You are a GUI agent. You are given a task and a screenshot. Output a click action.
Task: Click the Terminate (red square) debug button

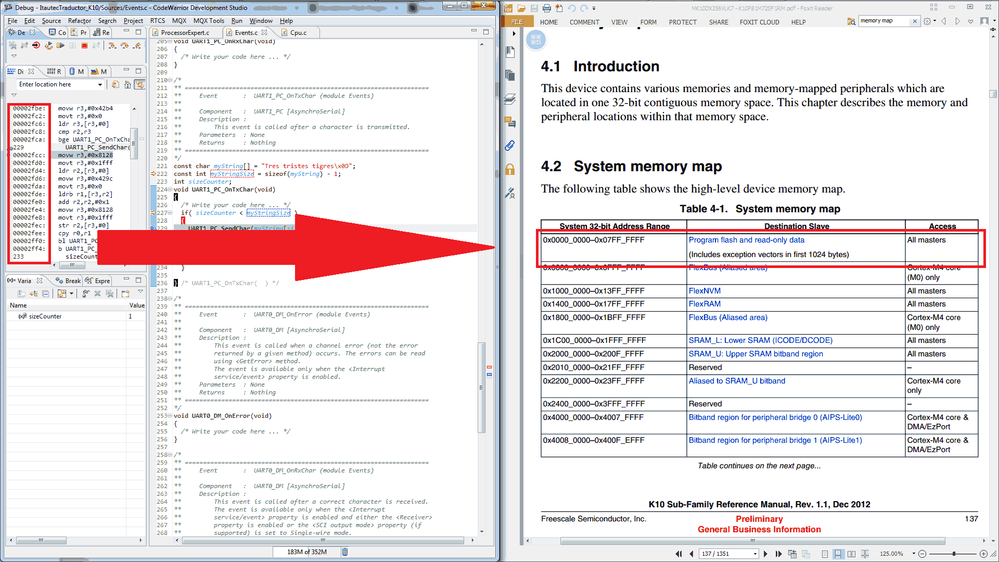click(84, 45)
